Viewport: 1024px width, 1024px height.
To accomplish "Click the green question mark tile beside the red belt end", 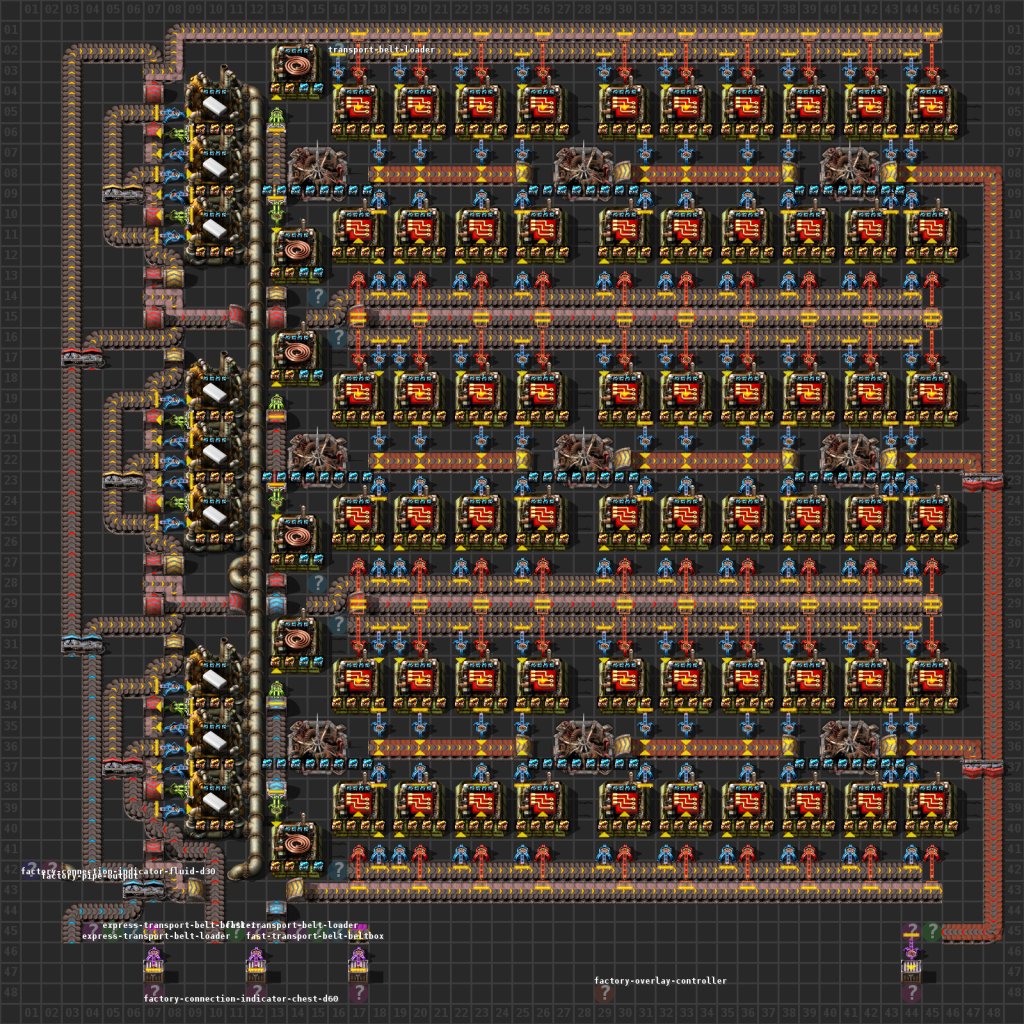I will tap(932, 931).
